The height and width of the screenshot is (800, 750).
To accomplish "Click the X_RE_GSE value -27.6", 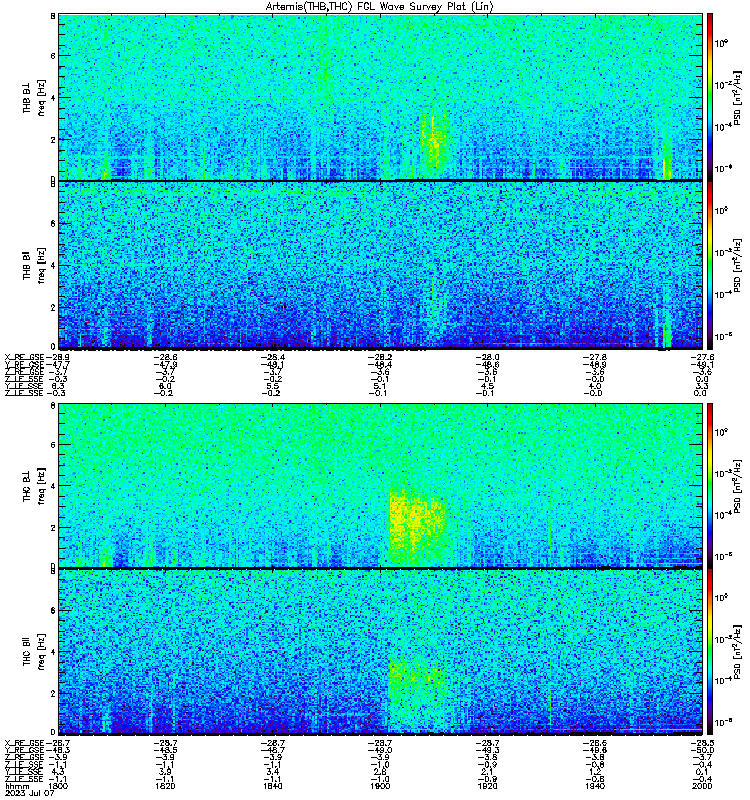I will [x=703, y=357].
